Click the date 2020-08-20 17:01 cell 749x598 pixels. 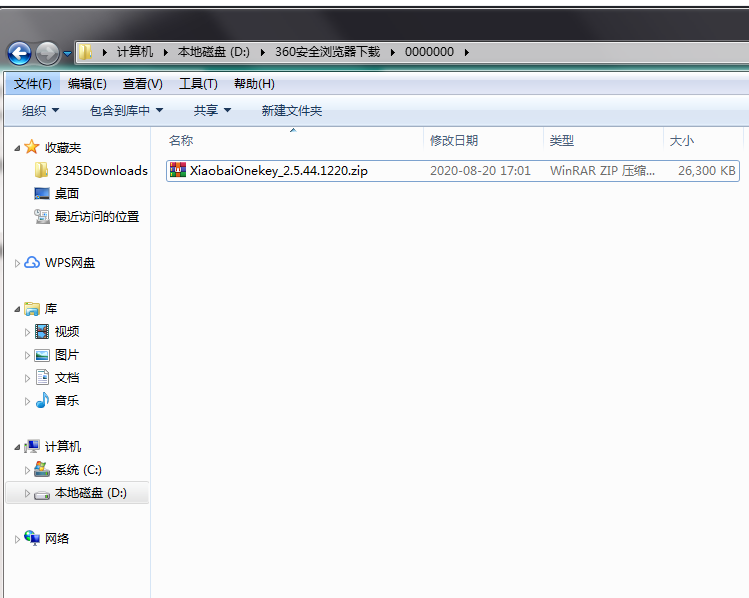click(480, 171)
